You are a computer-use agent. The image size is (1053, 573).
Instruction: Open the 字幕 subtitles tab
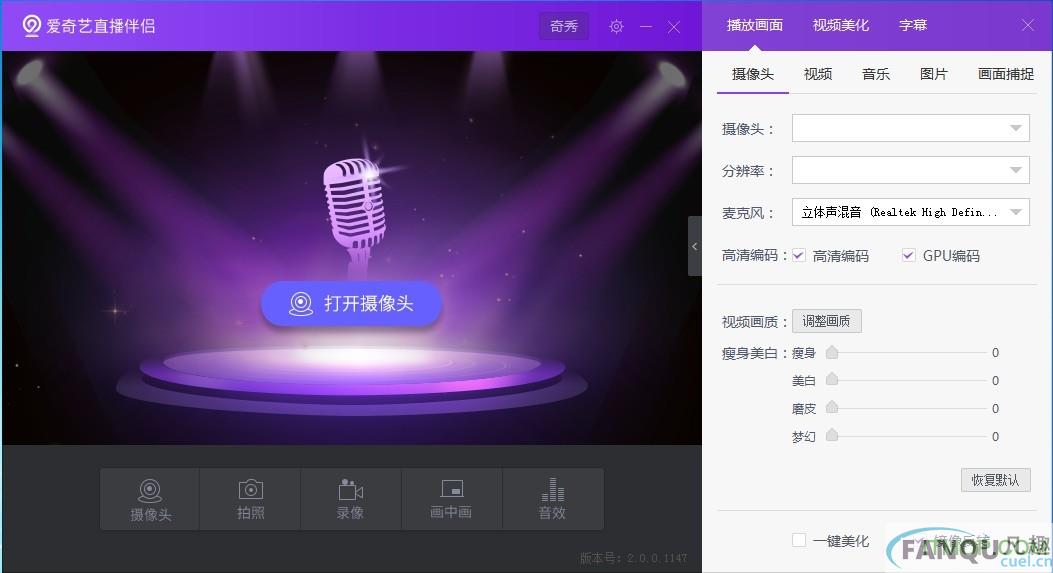click(x=913, y=26)
